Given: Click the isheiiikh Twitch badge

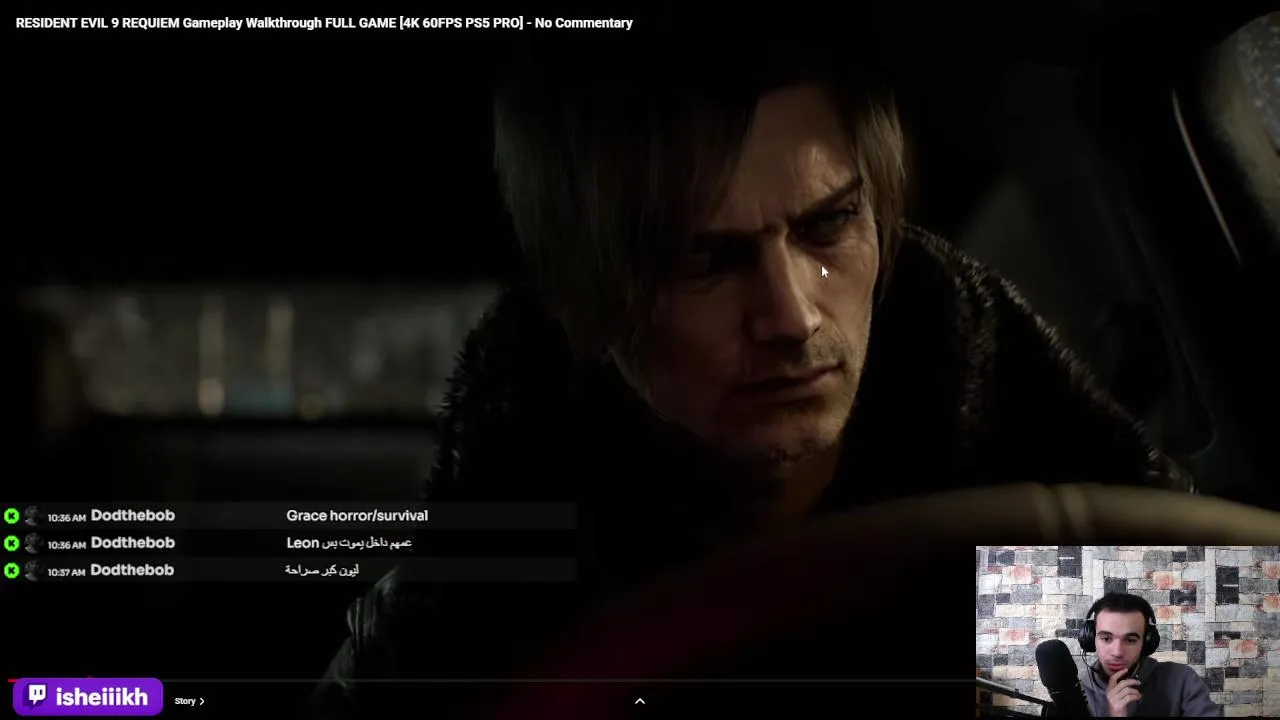Looking at the screenshot, I should tap(87, 697).
